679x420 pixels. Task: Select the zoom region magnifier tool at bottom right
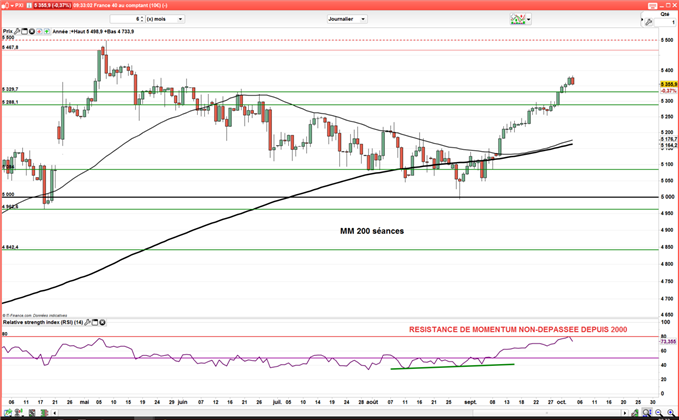(647, 413)
